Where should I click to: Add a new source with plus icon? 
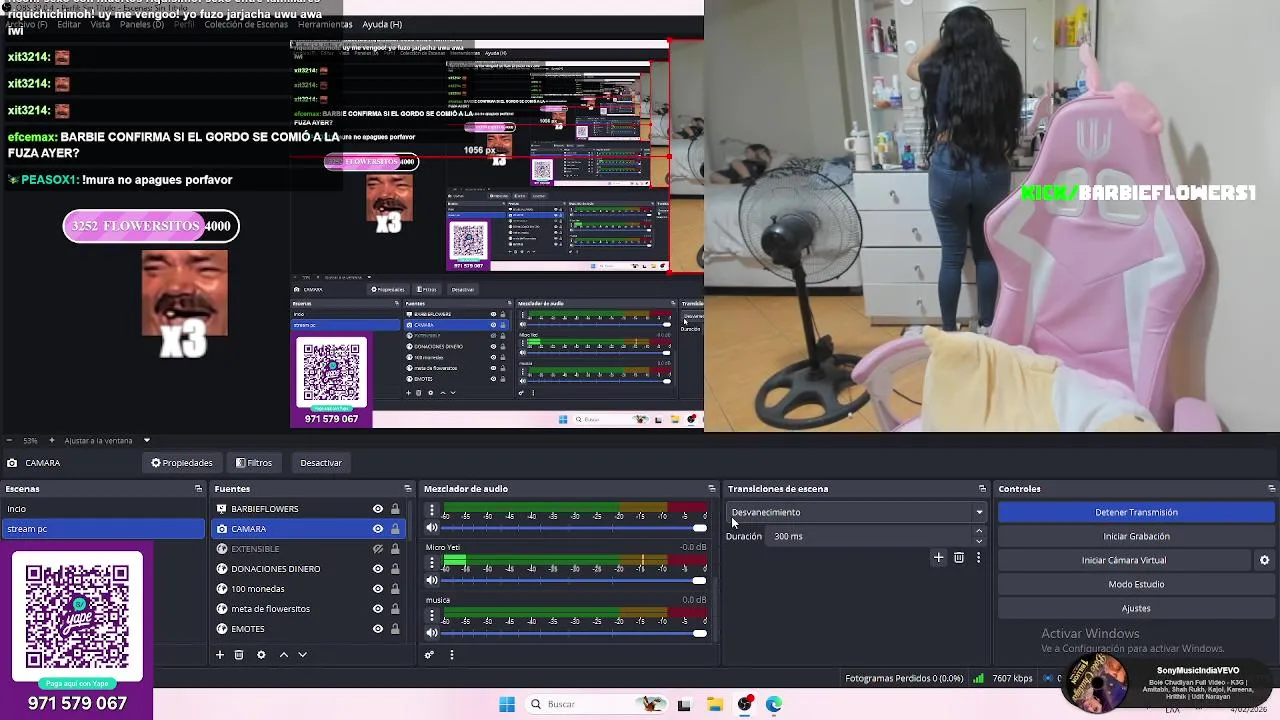(220, 655)
